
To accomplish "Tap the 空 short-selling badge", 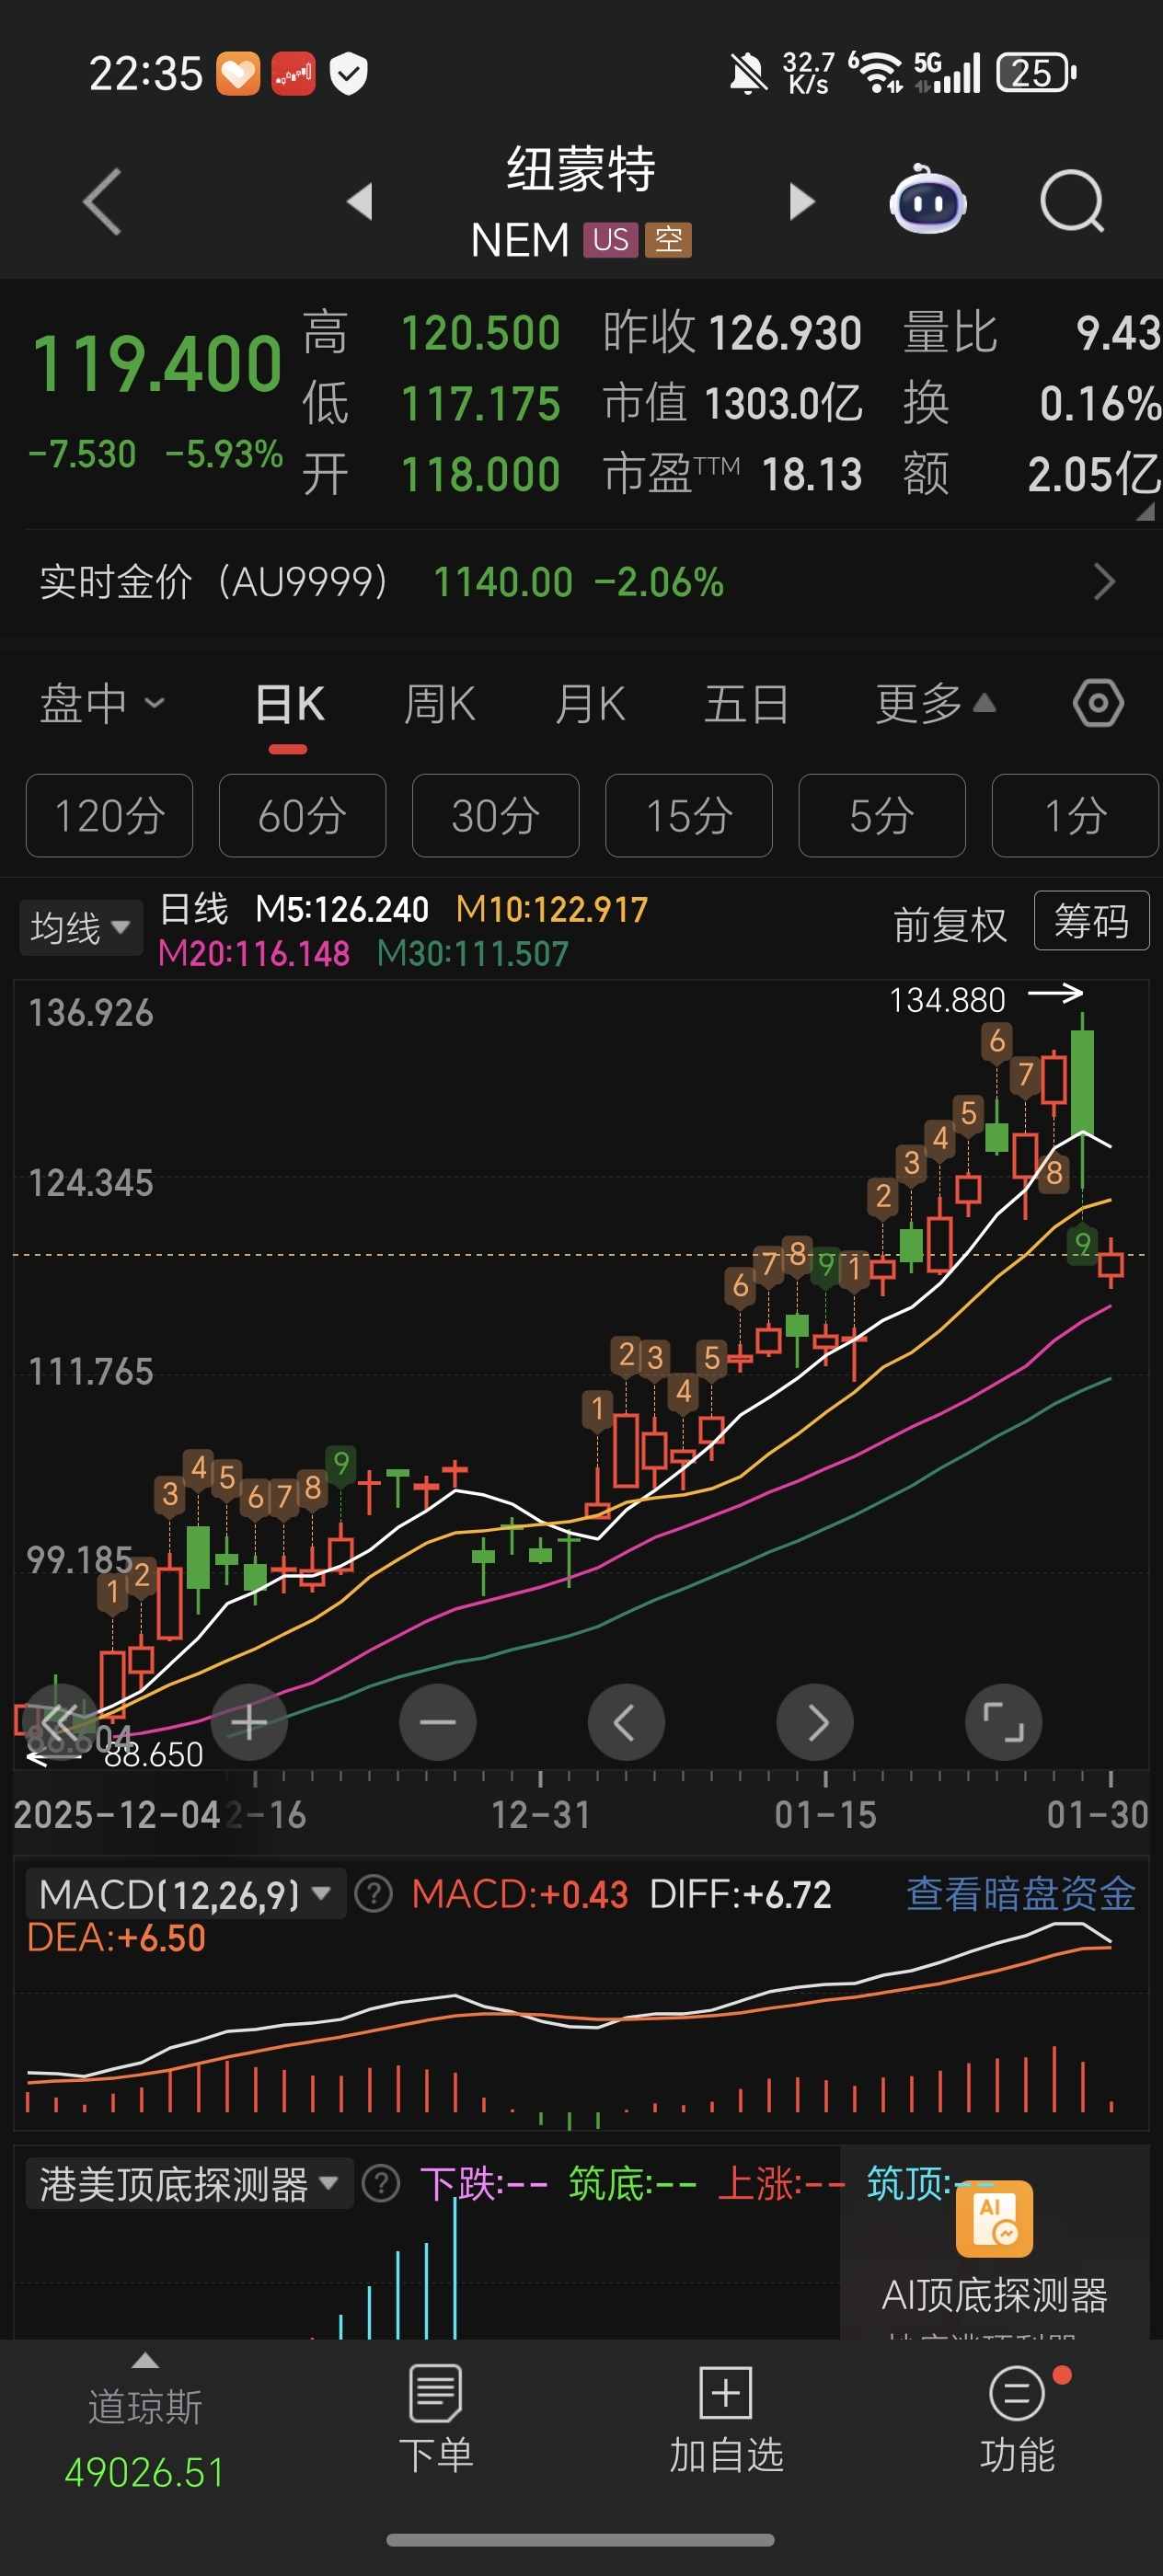I will pyautogui.click(x=668, y=240).
